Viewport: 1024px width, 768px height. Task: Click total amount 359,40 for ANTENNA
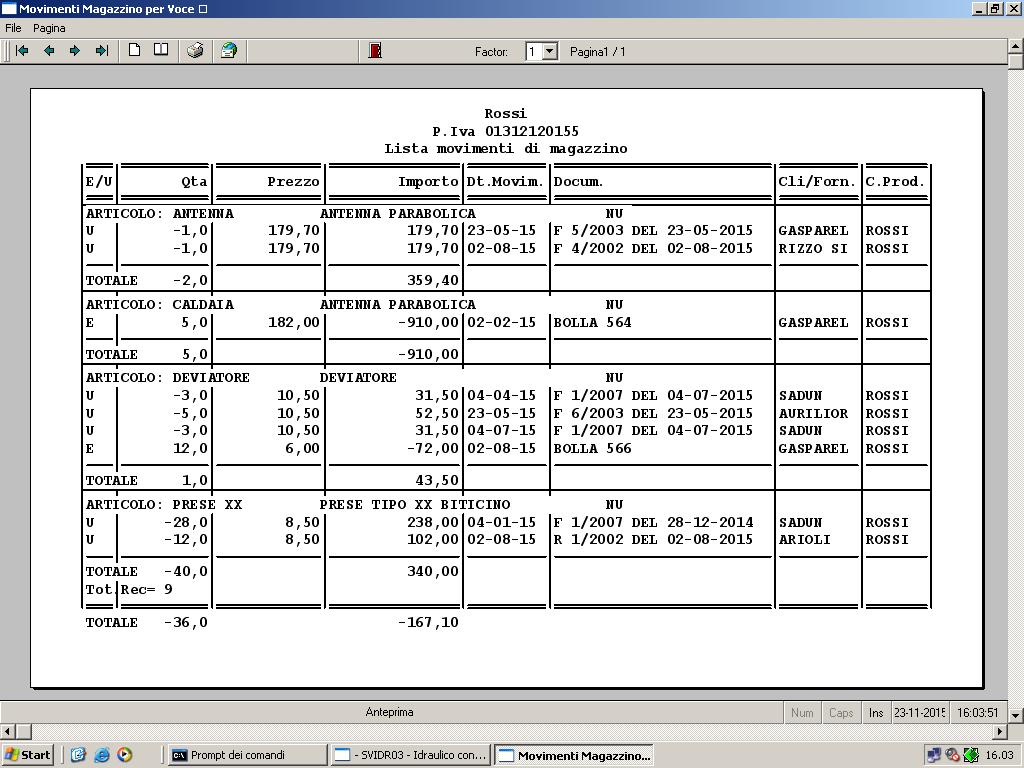point(433,280)
